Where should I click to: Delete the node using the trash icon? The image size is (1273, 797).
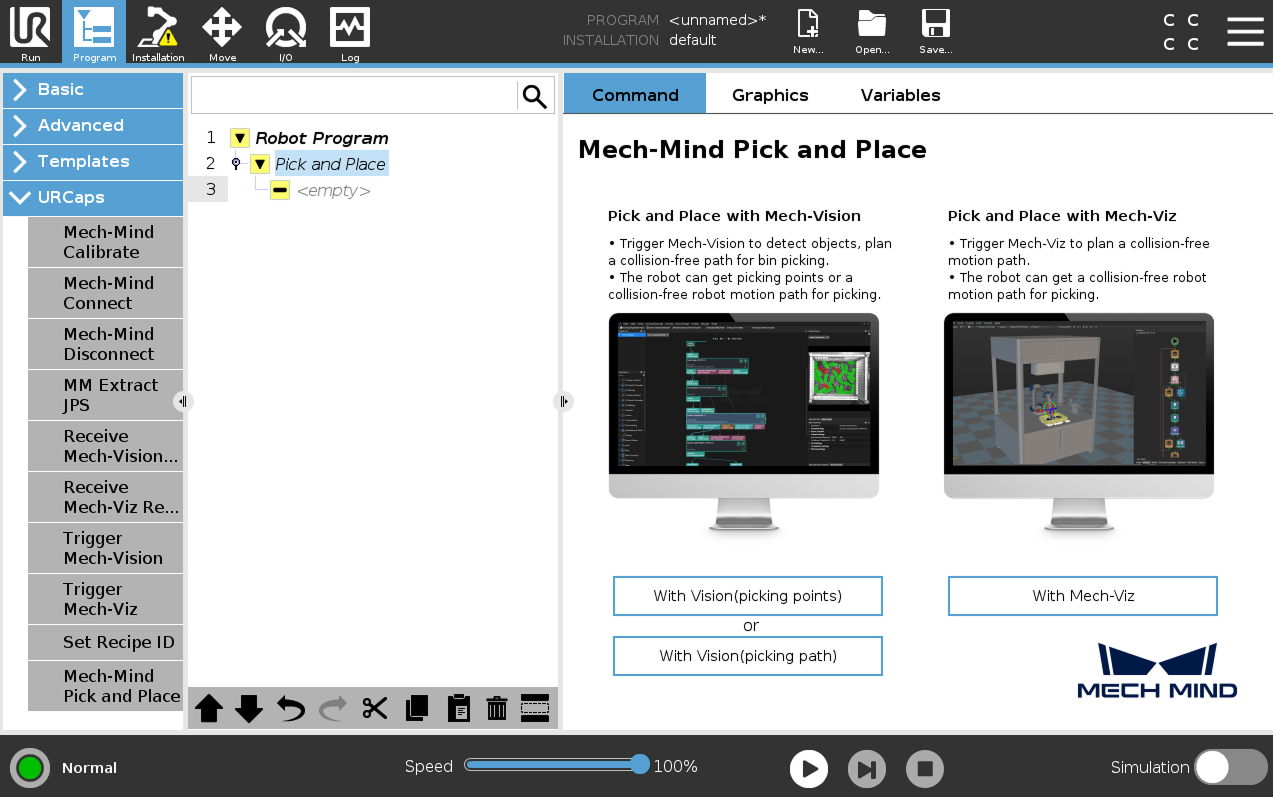coord(496,708)
